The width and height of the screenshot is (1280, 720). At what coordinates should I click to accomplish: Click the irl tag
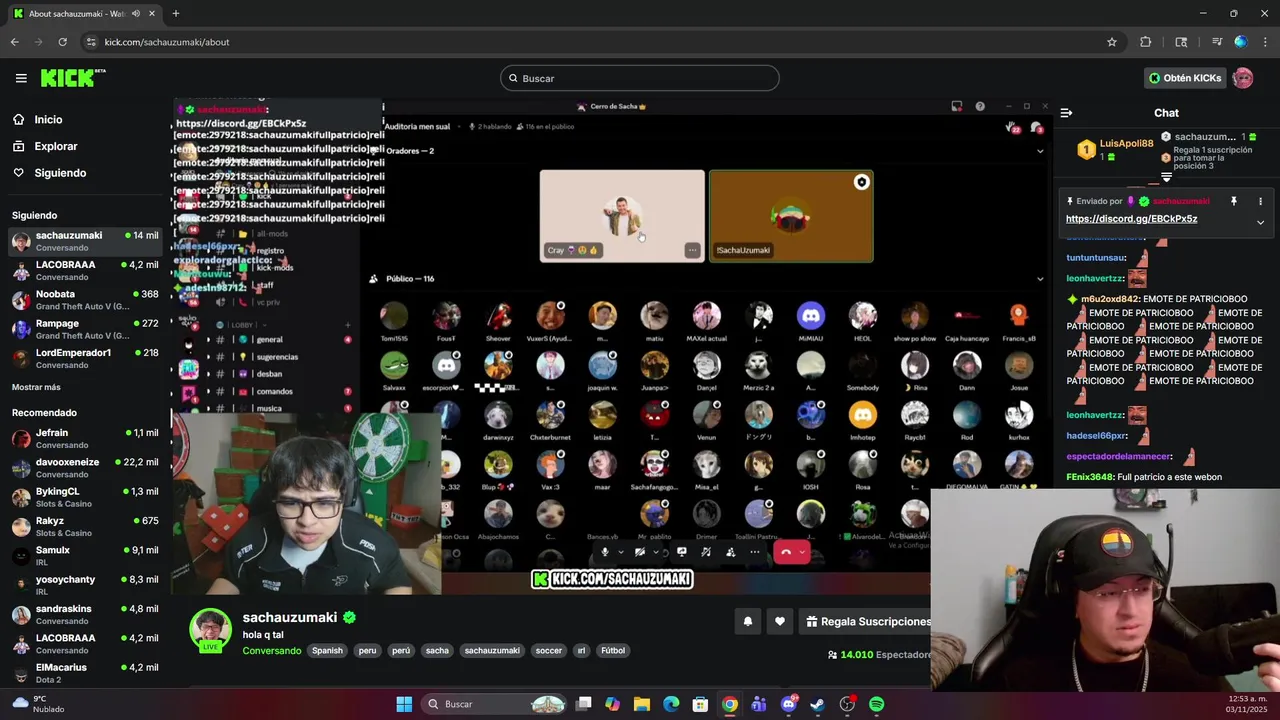coord(581,651)
